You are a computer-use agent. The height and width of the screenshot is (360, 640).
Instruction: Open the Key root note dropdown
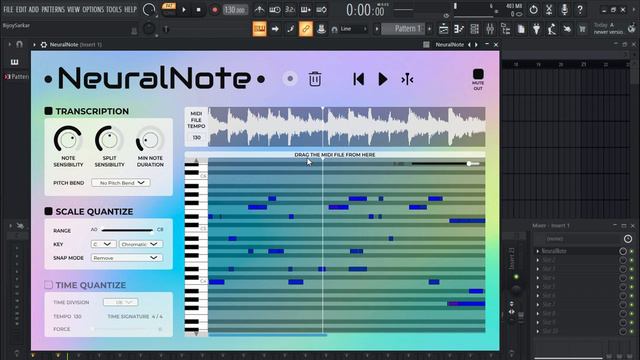click(103, 244)
